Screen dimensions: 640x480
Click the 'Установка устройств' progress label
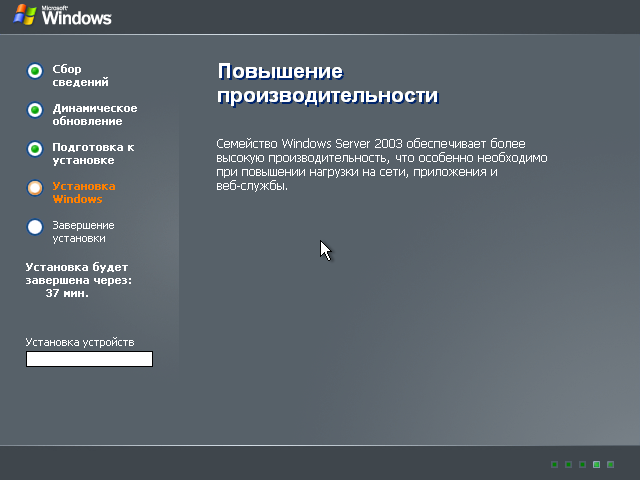tap(80, 342)
